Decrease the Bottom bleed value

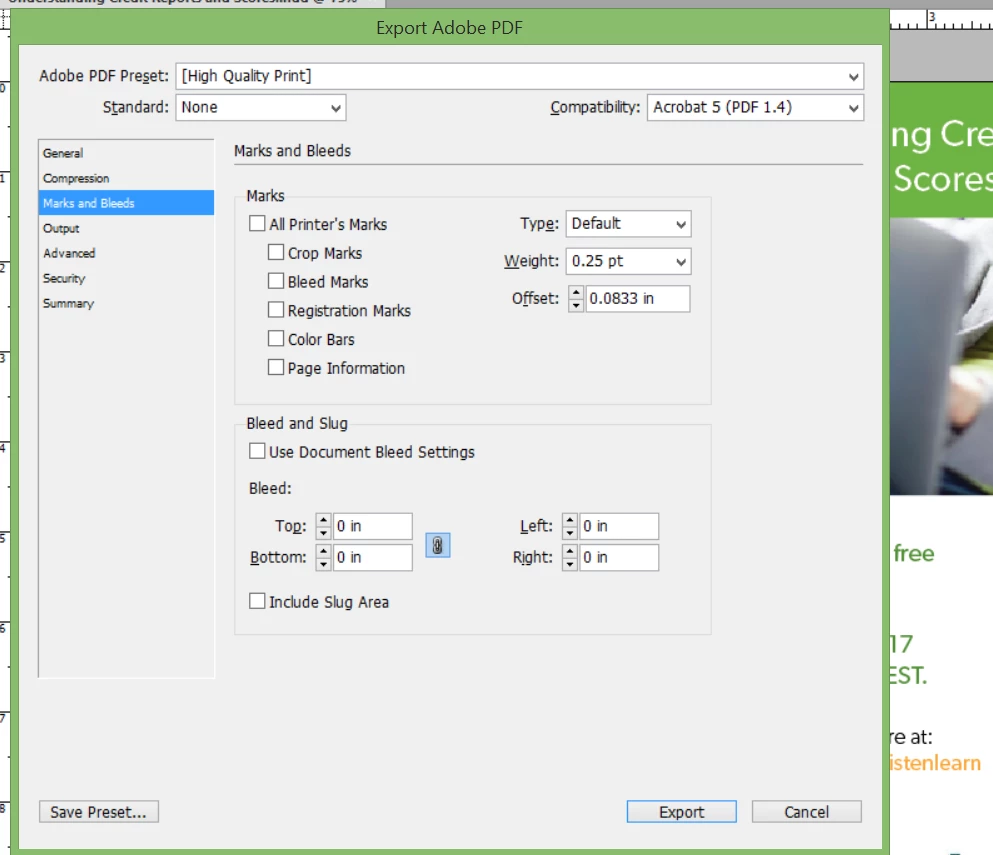click(324, 564)
